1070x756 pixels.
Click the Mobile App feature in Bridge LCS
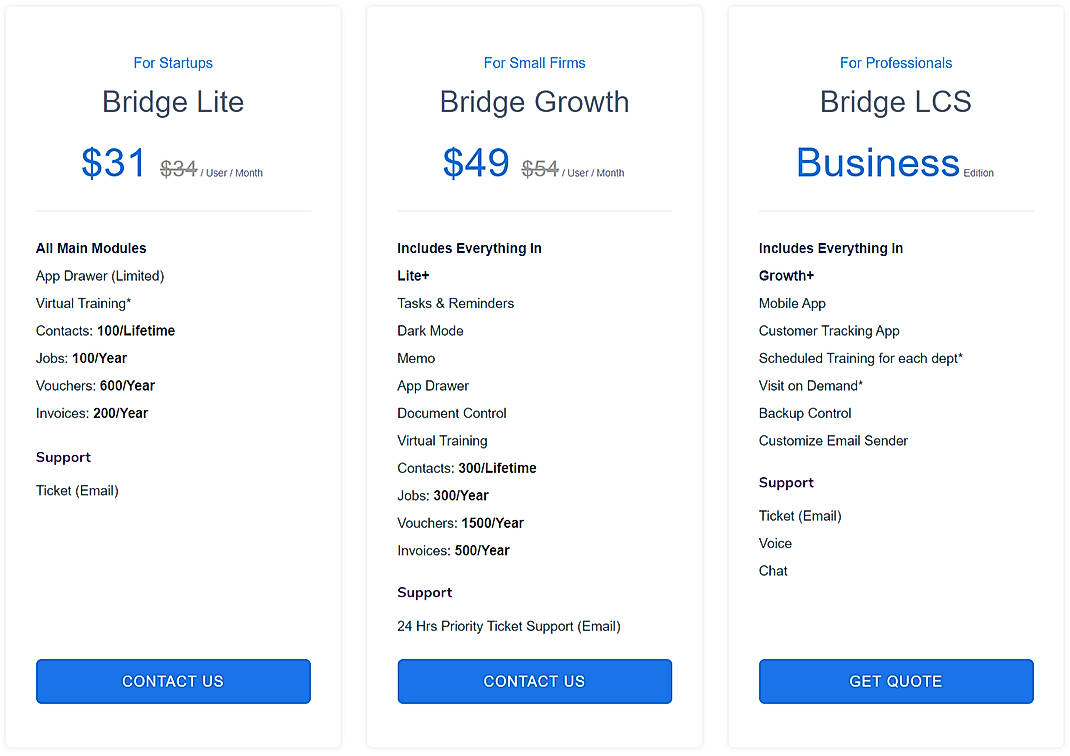792,303
